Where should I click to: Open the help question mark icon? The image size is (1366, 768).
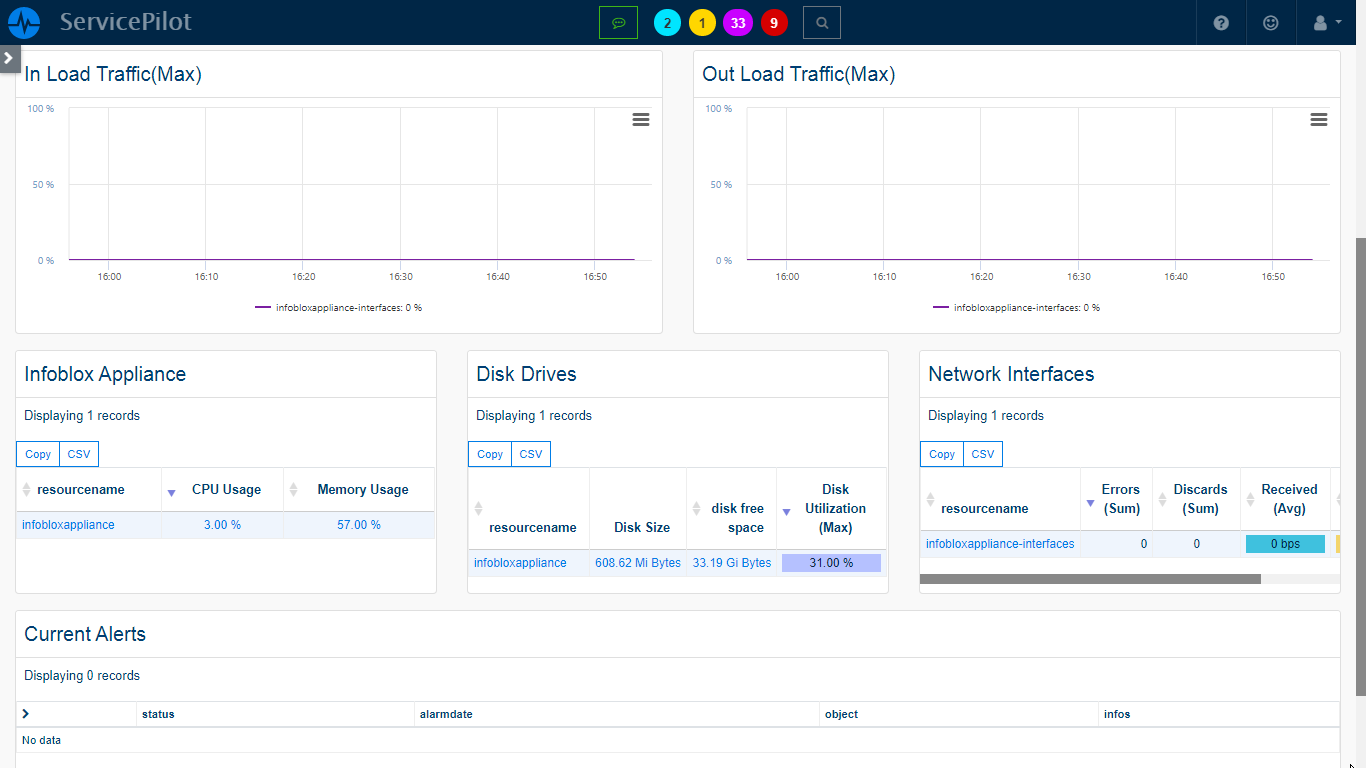pos(1220,22)
